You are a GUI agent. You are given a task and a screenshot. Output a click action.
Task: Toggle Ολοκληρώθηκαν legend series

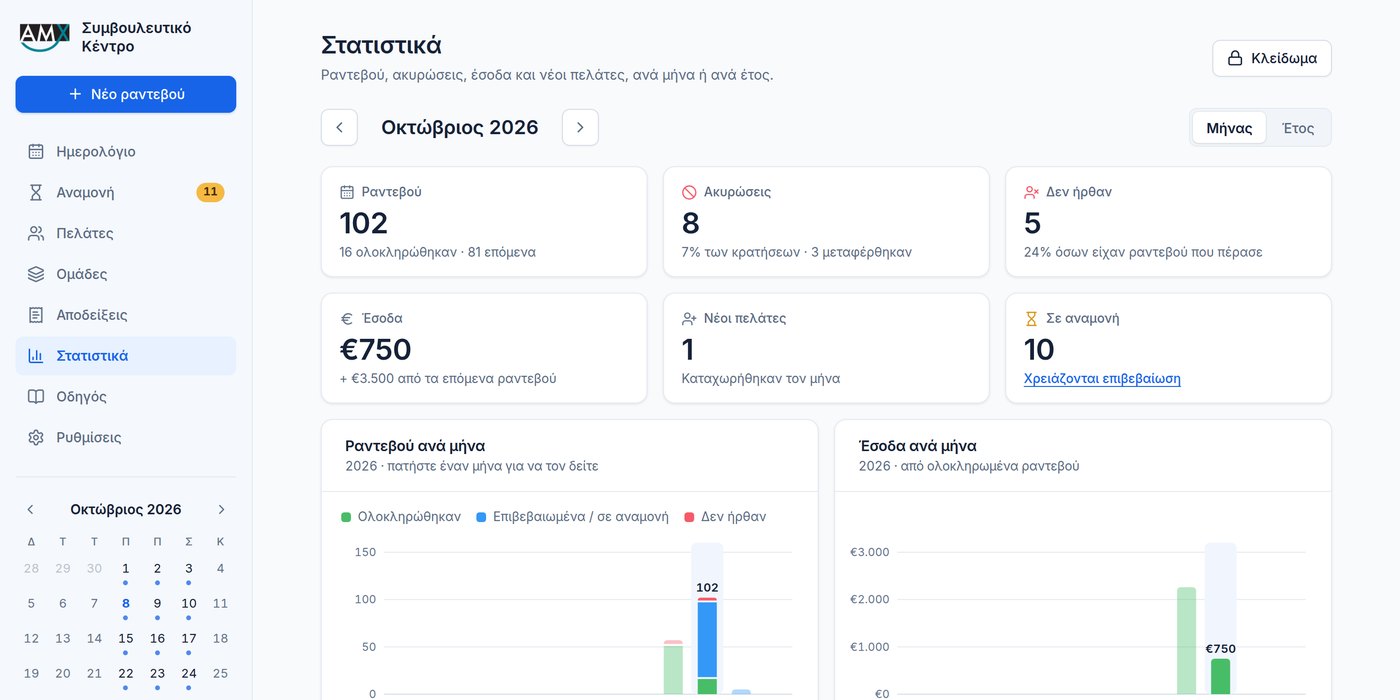click(x=401, y=517)
